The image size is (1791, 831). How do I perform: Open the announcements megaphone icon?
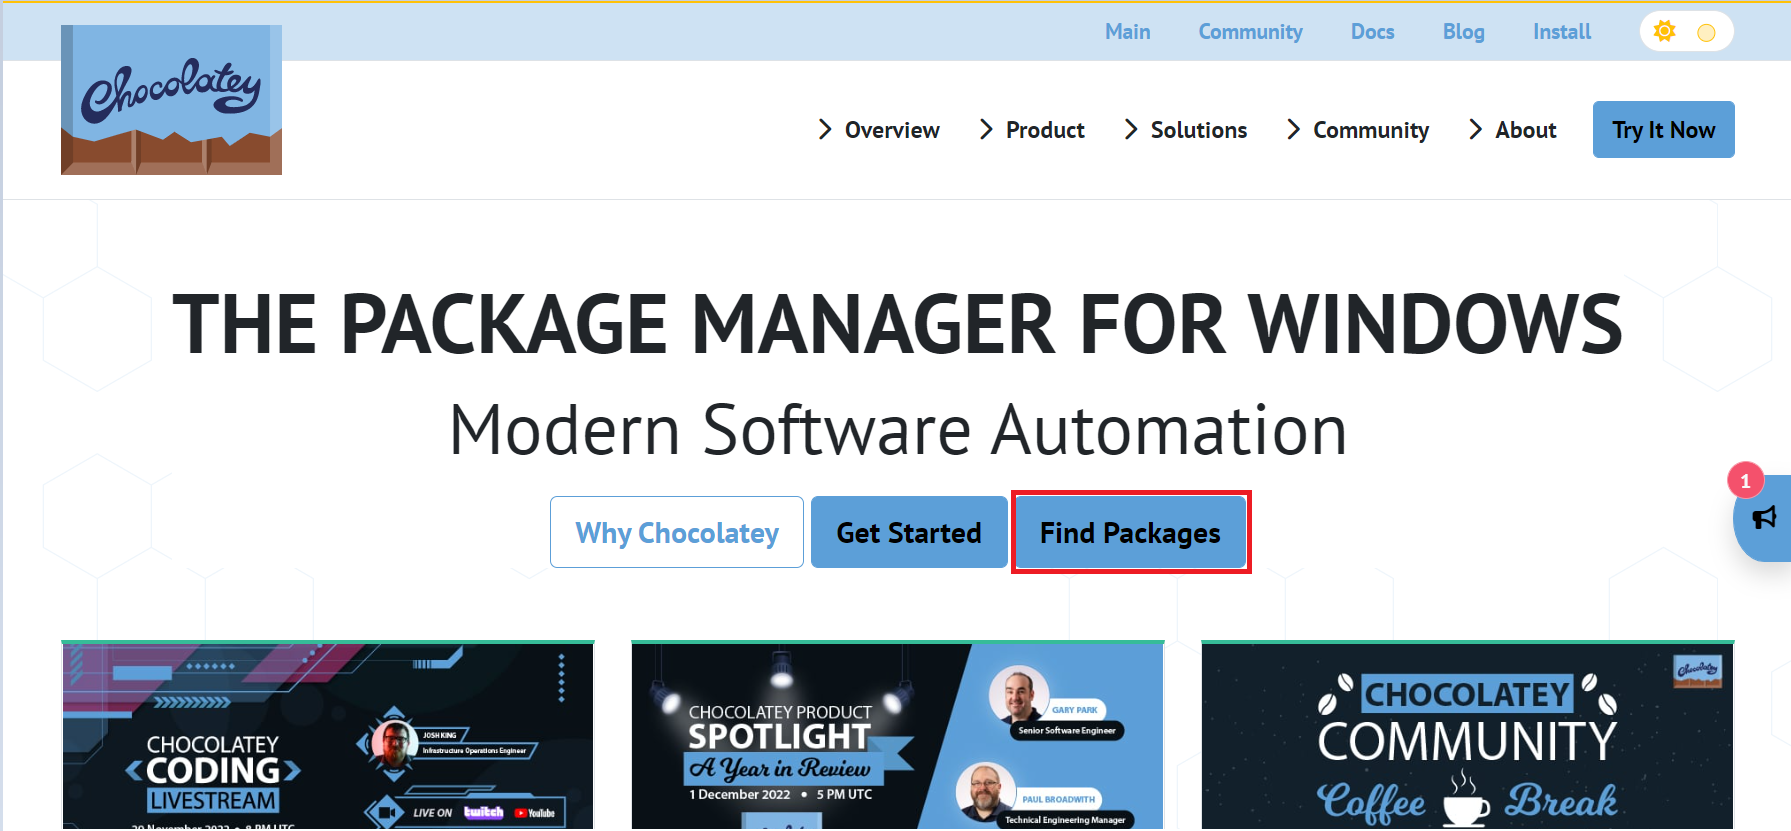(1764, 518)
